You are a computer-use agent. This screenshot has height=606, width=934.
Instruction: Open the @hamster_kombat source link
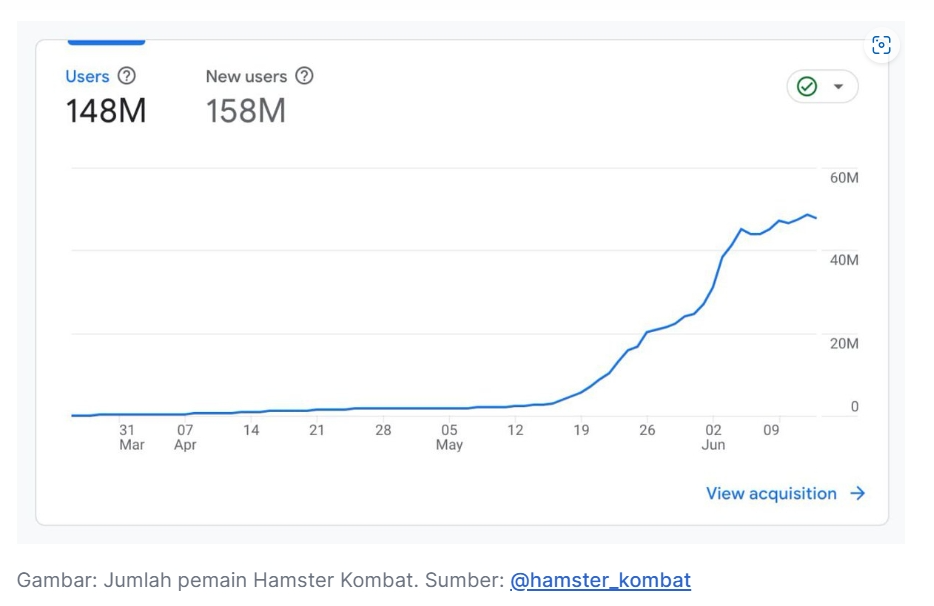point(600,580)
